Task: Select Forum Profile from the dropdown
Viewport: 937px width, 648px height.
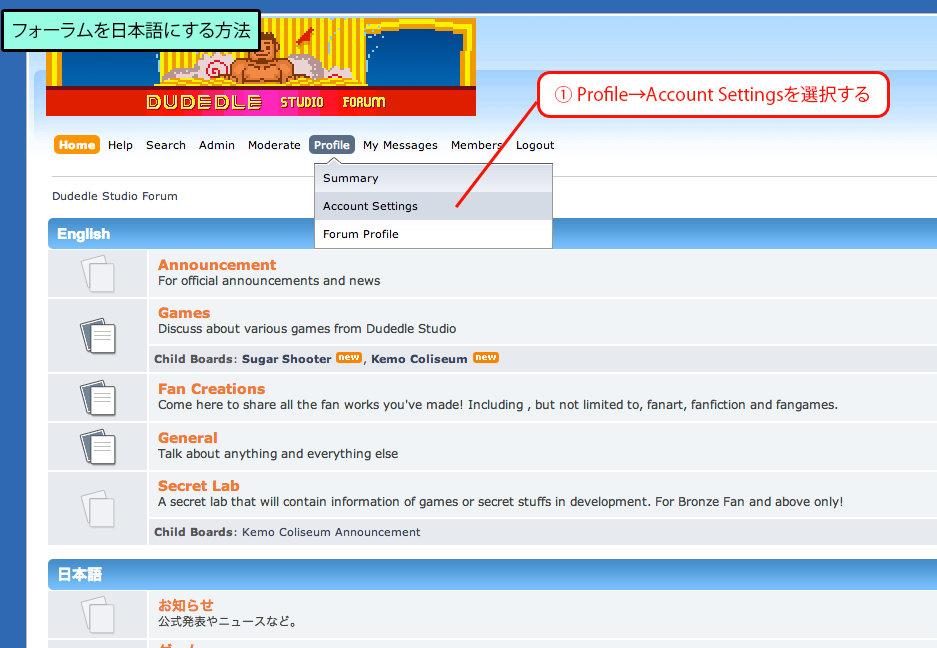Action: [x=433, y=234]
